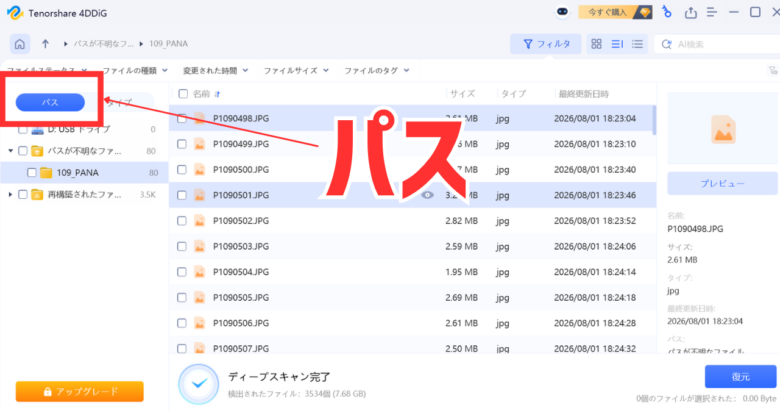Click the プレビュー preview button
The width and height of the screenshot is (780, 410).
[722, 184]
